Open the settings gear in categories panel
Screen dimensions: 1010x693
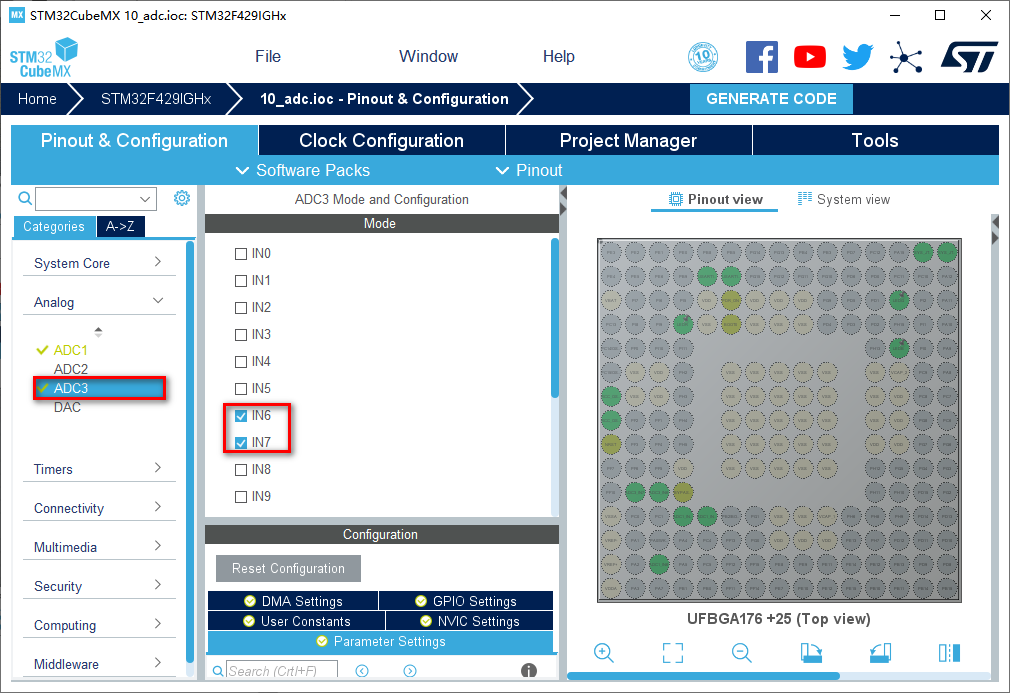(181, 198)
